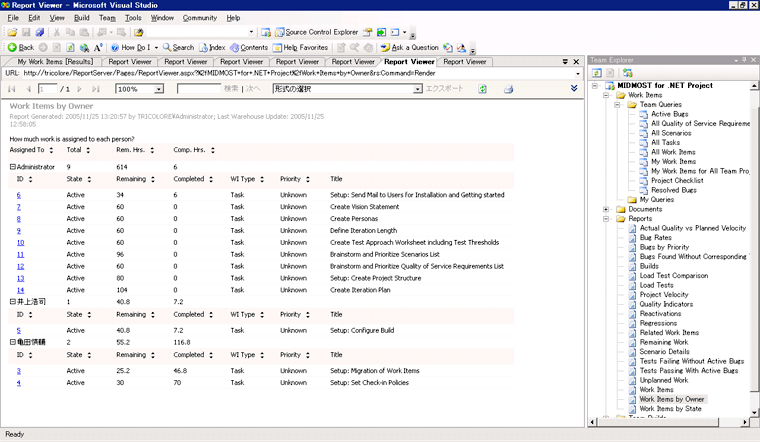Close the active Report Viewer document tab

click(x=576, y=62)
